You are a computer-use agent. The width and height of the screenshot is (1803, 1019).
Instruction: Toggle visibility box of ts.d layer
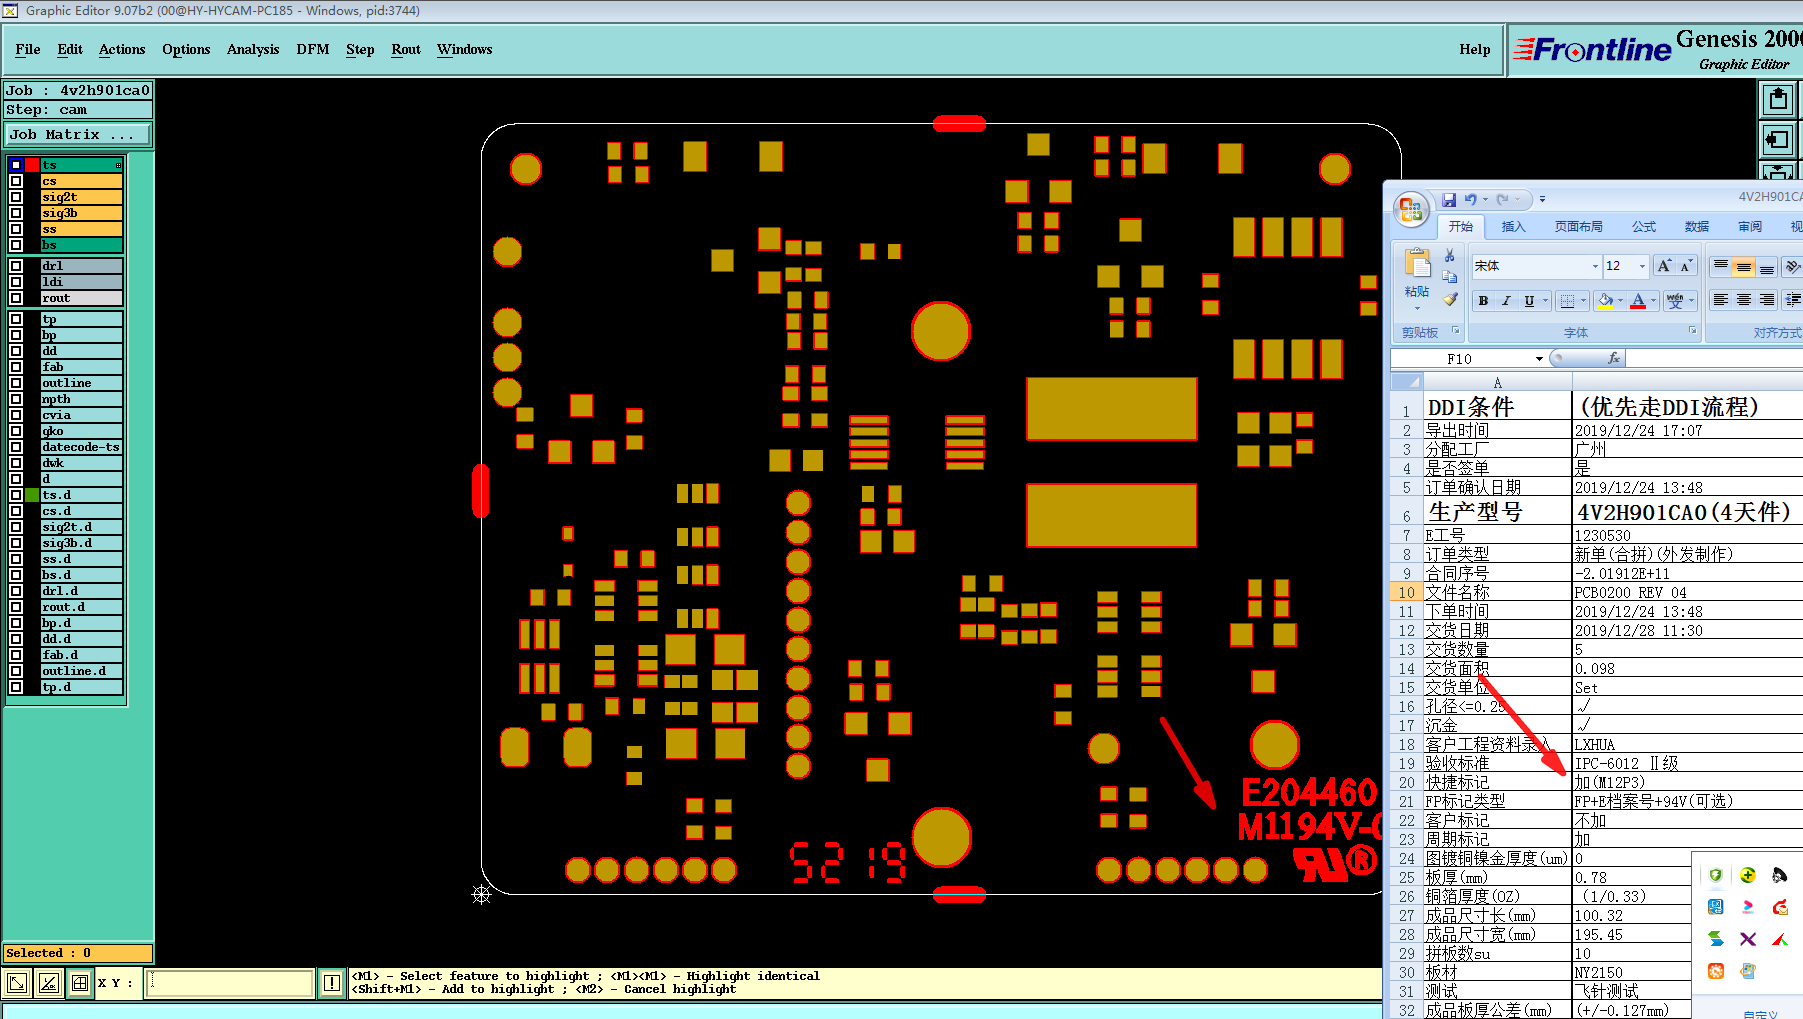(x=16, y=495)
